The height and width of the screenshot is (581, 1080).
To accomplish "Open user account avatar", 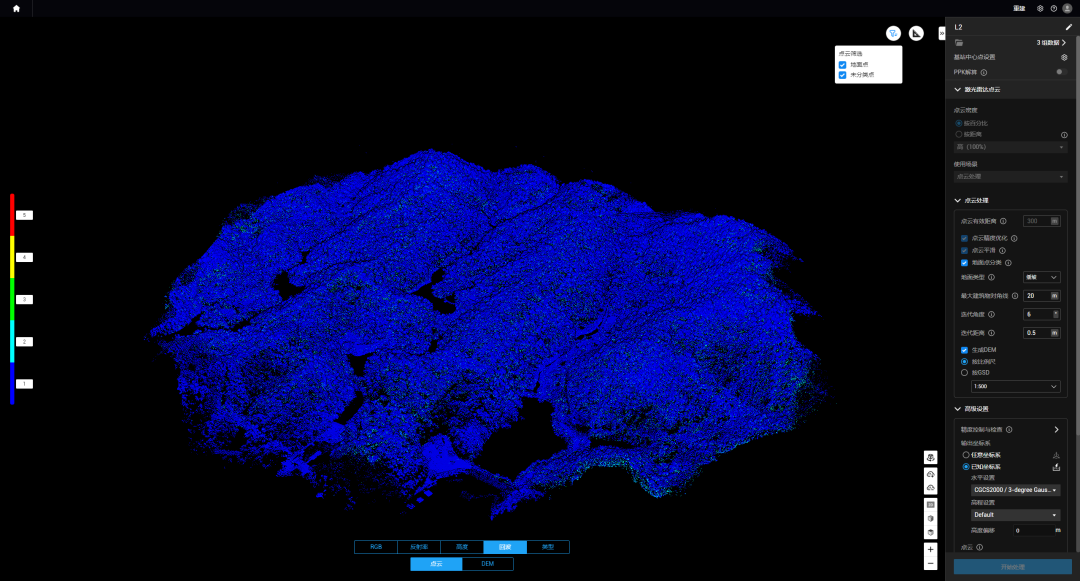I will coord(1067,8).
